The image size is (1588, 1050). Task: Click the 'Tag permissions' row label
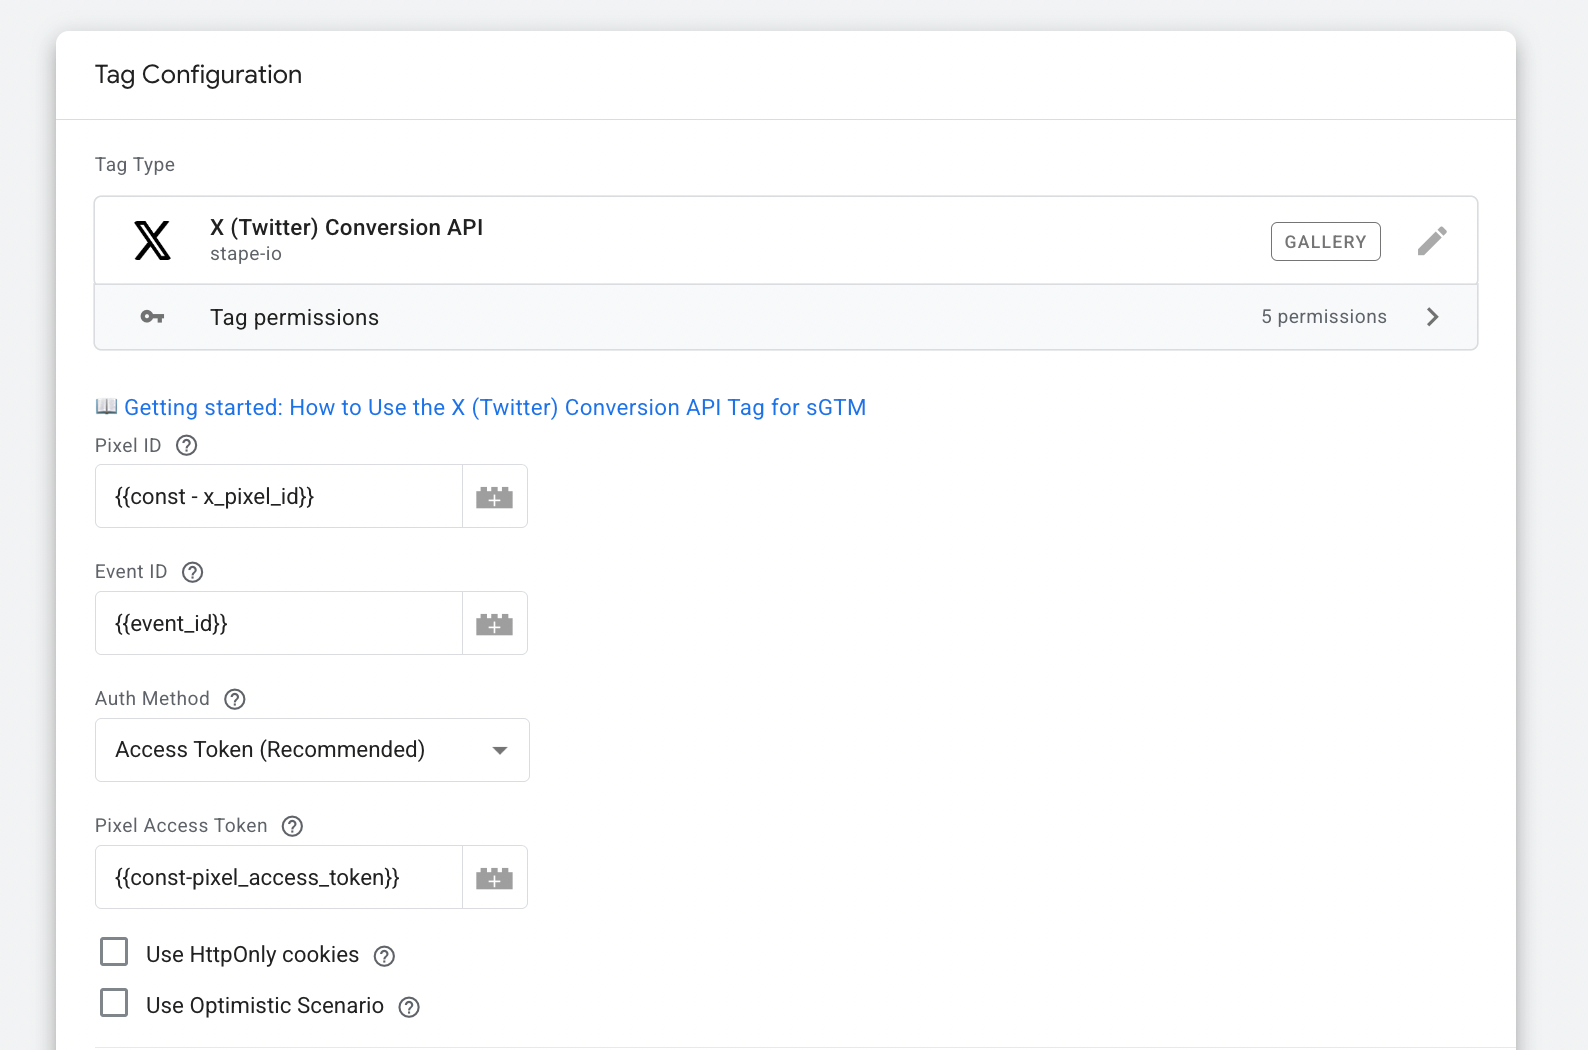click(294, 318)
